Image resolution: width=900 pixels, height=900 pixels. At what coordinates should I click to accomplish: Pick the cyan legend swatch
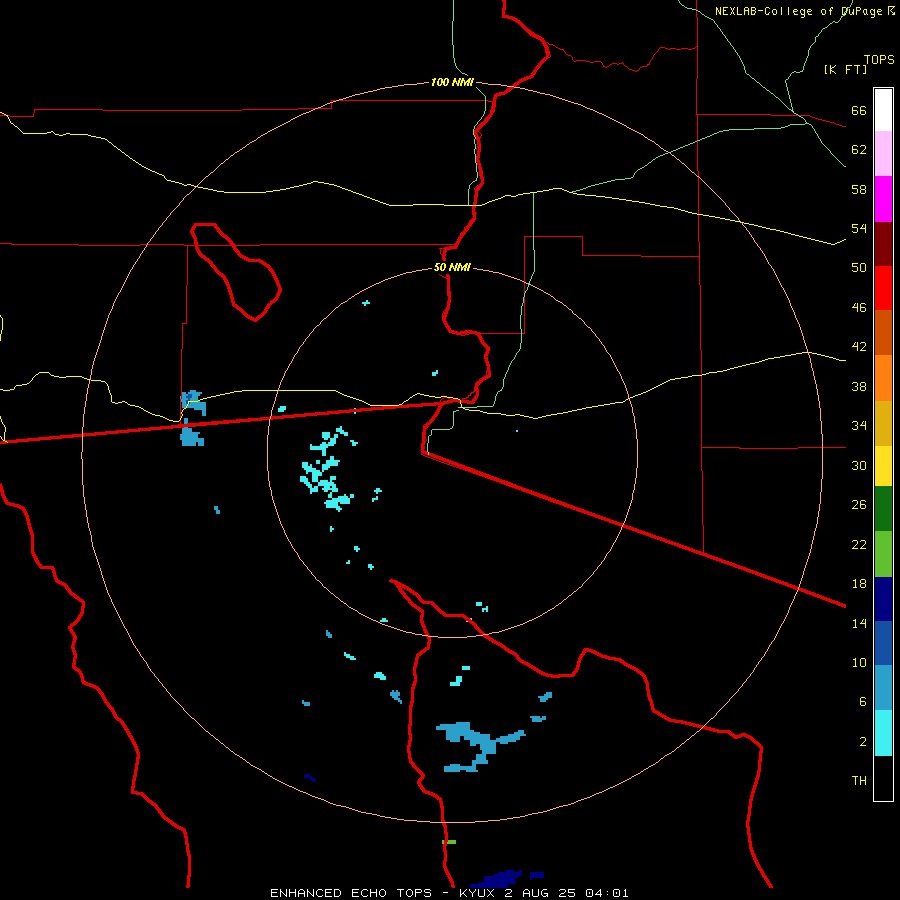(883, 733)
